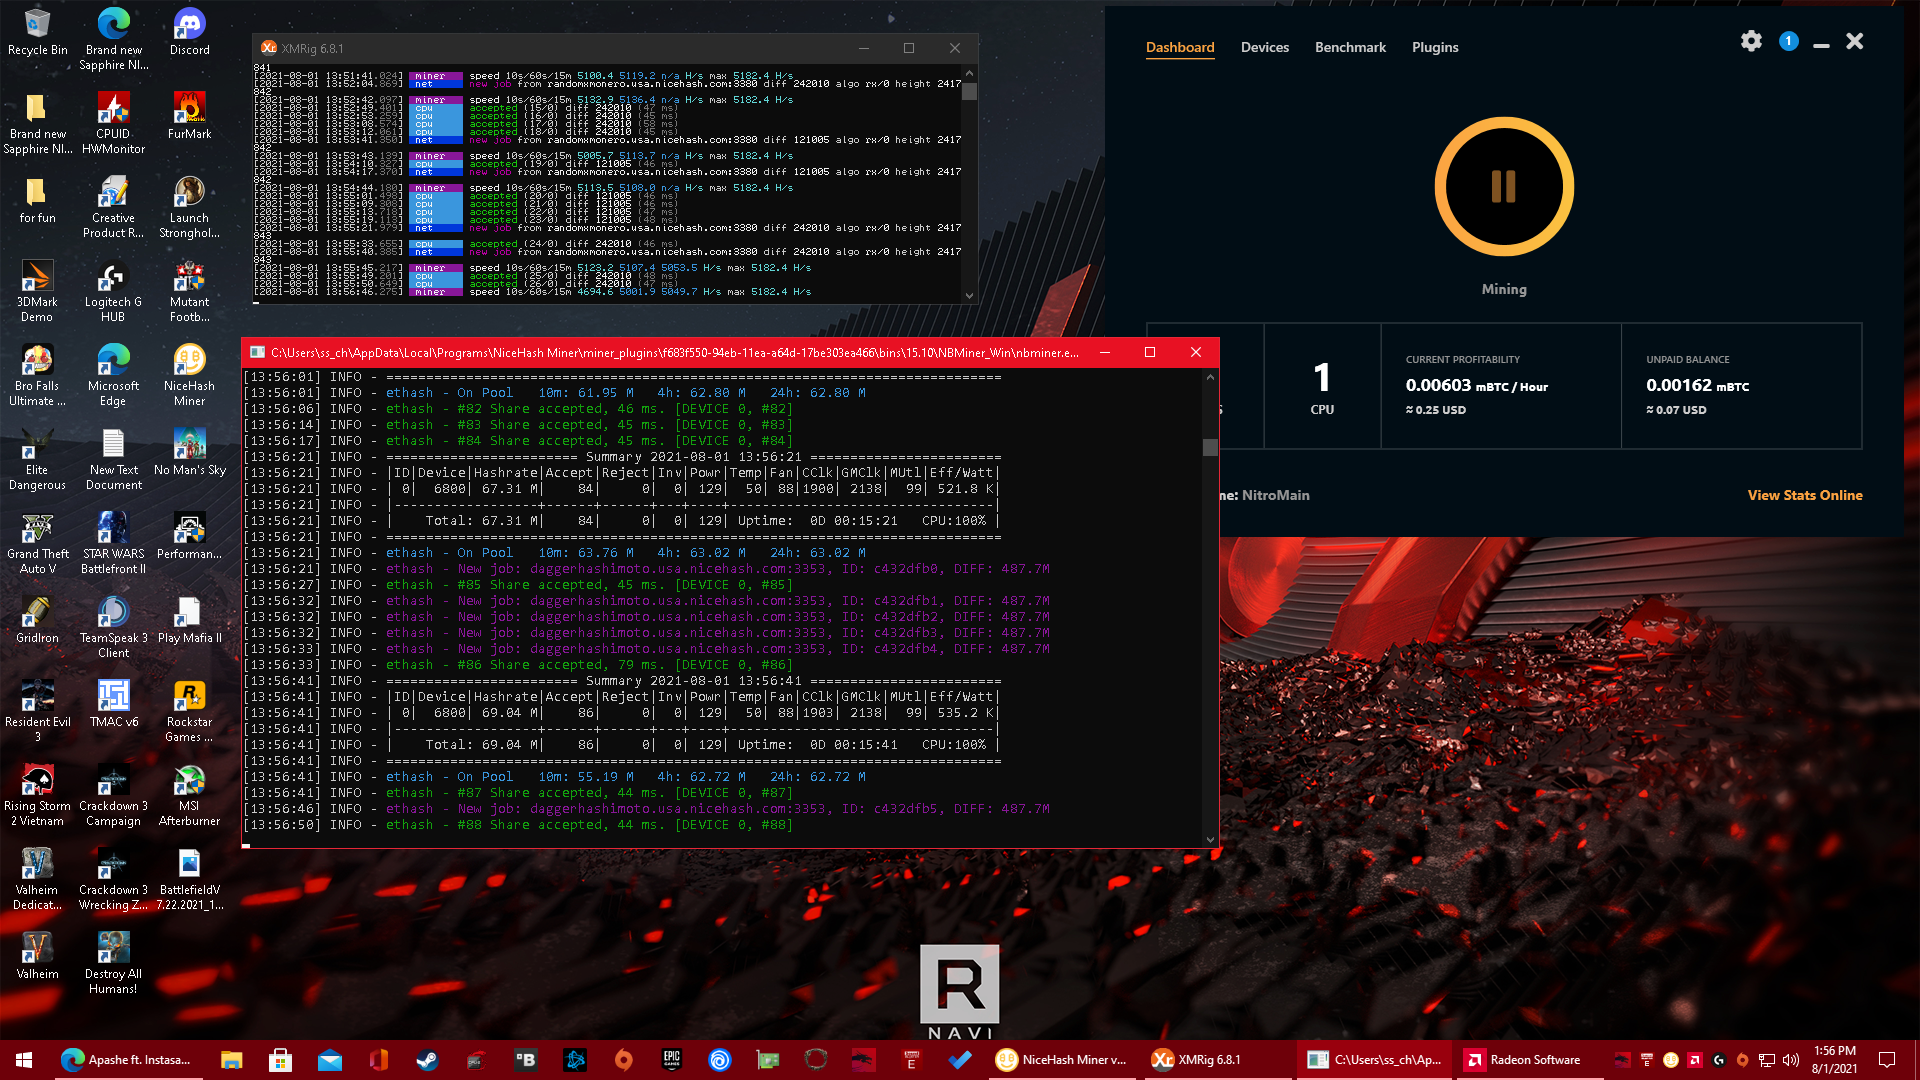Select the TMAC v6 desktop icon

click(113, 704)
